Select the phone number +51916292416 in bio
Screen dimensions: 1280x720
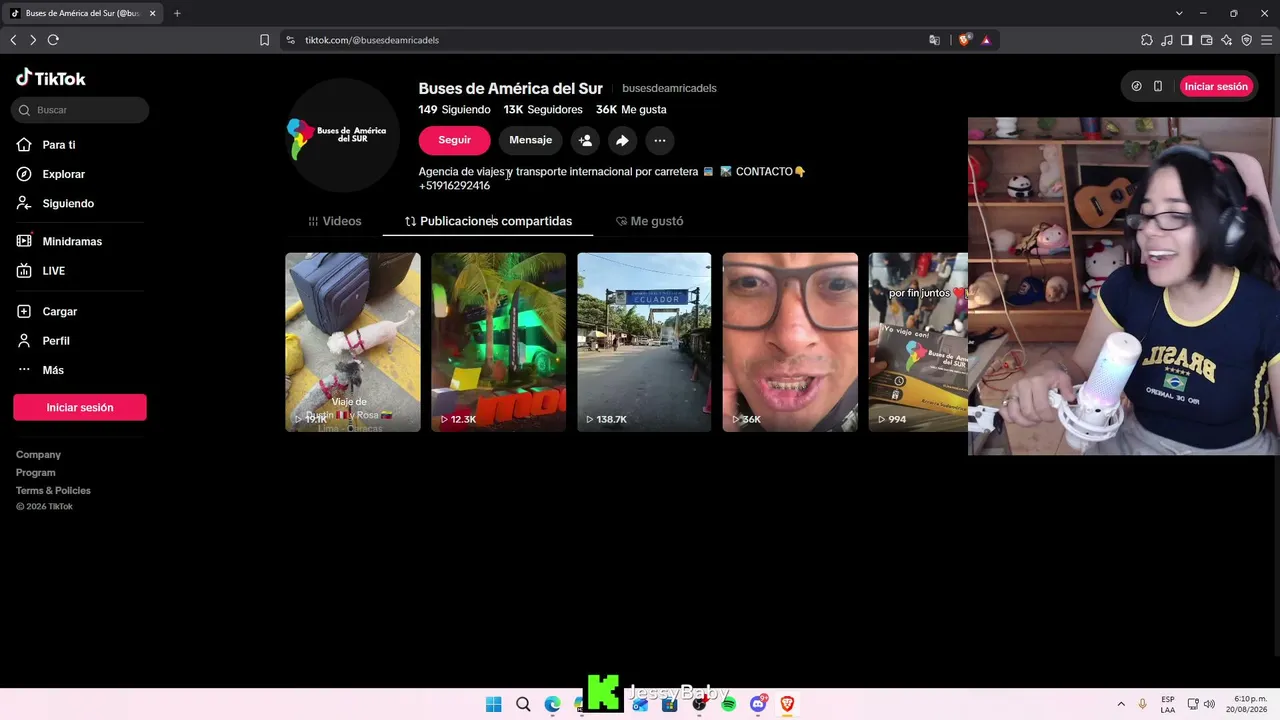(454, 186)
